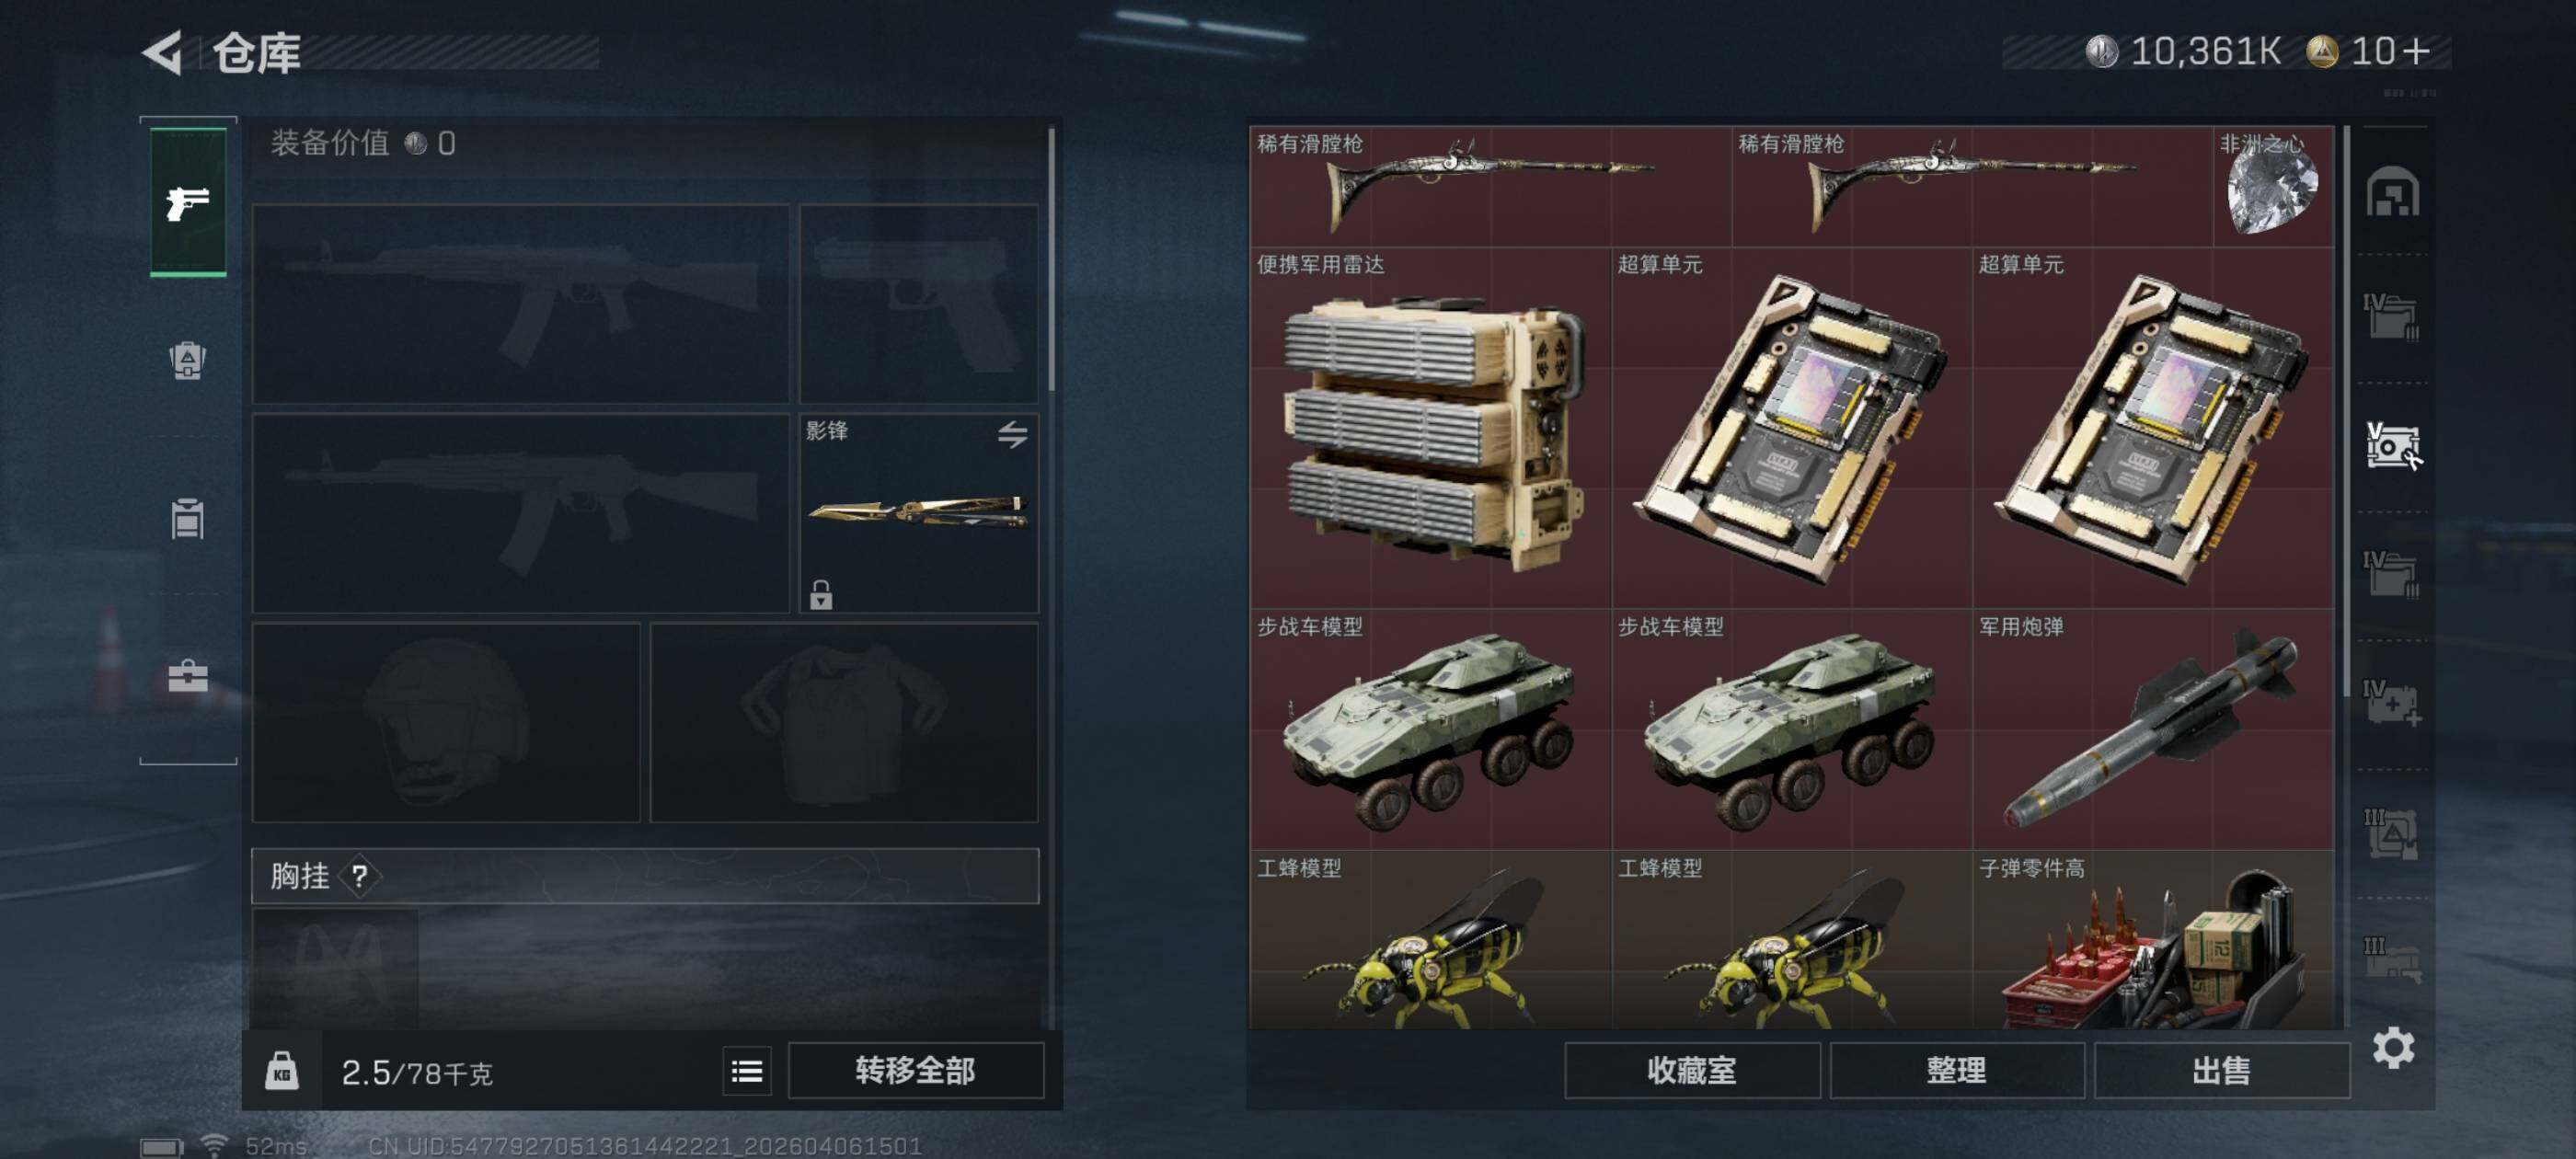Open the warehouse settings gear icon
This screenshot has height=1159, width=2576.
point(2393,1047)
